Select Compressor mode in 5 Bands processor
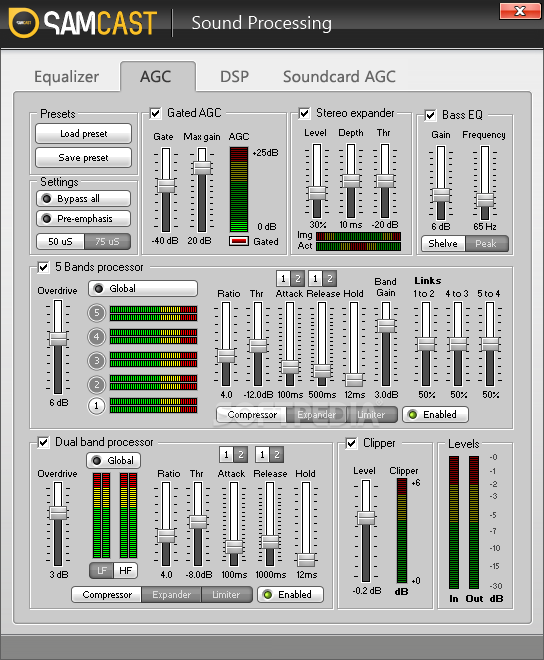This screenshot has width=544, height=660. (252, 415)
